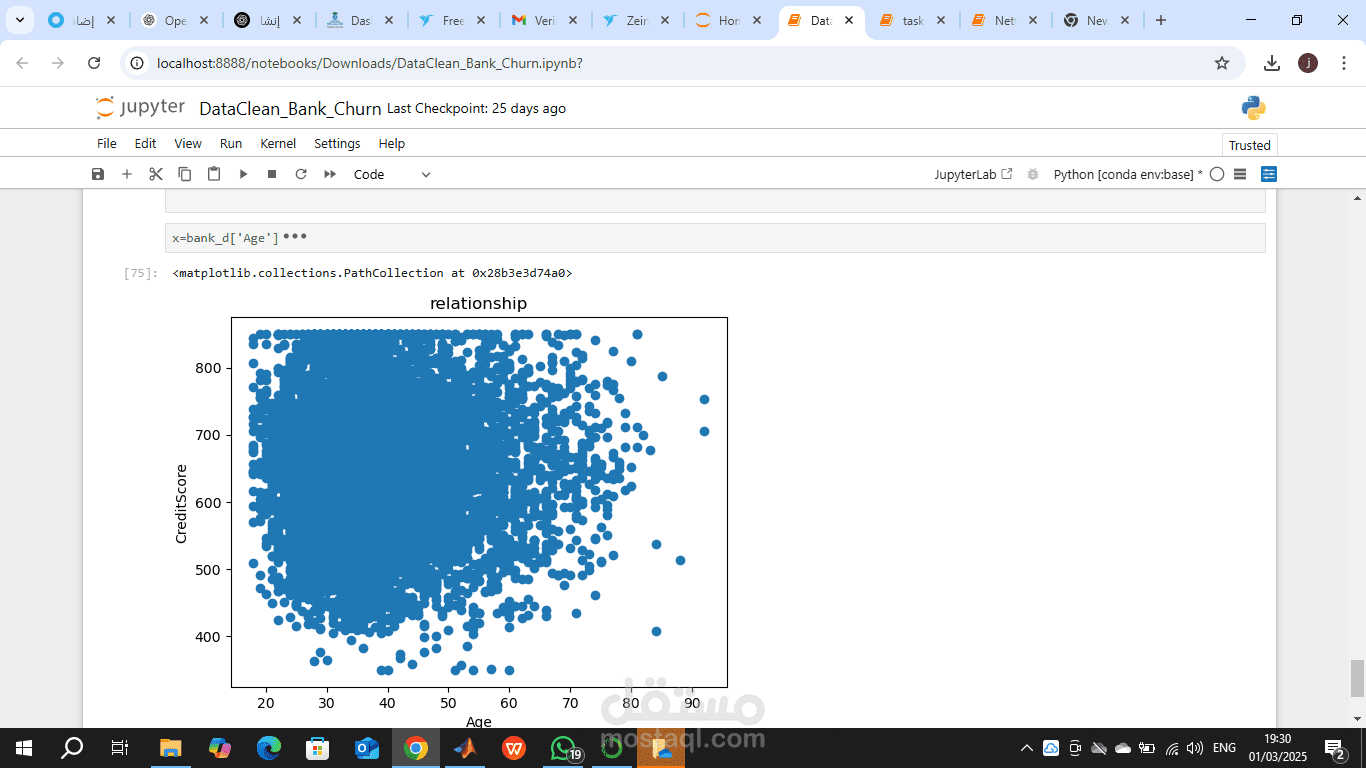The width and height of the screenshot is (1366, 768).
Task: Paste cell from clipboard in the toolbar
Action: tap(214, 174)
